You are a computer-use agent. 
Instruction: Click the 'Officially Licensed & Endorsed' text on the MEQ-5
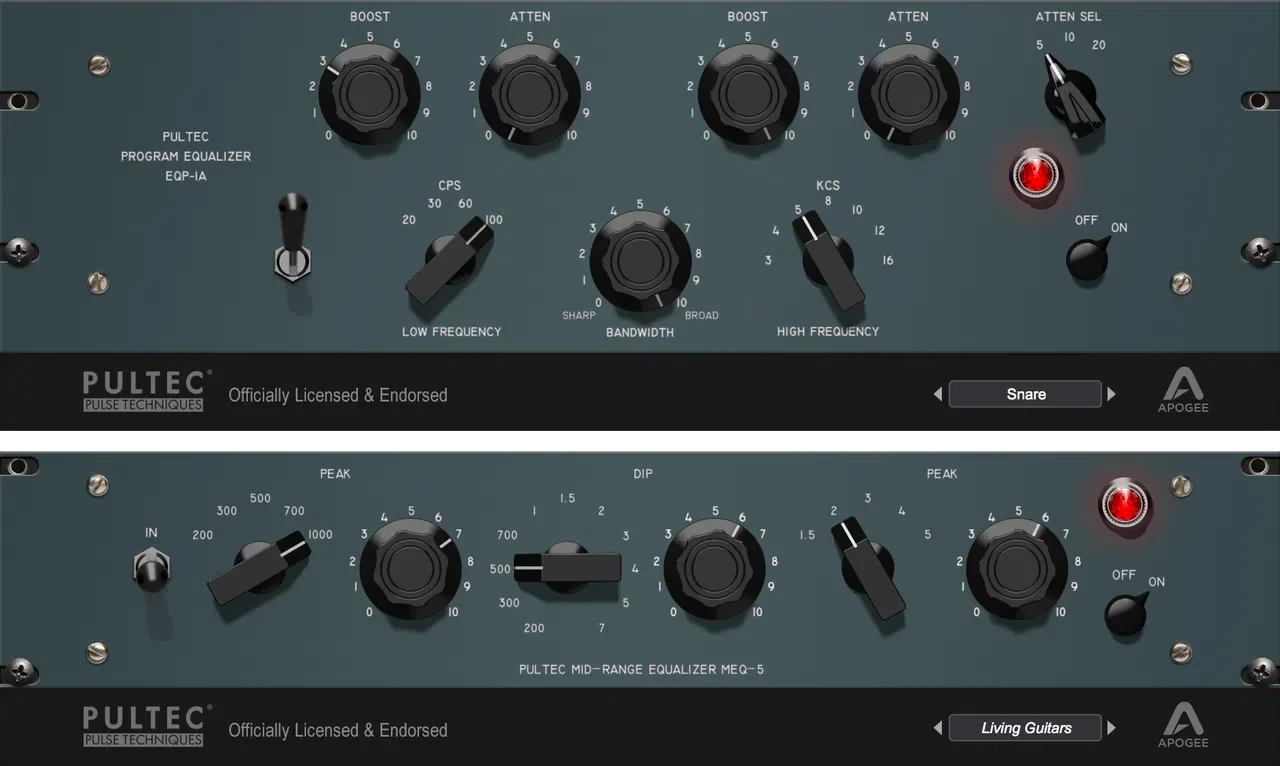tap(338, 730)
